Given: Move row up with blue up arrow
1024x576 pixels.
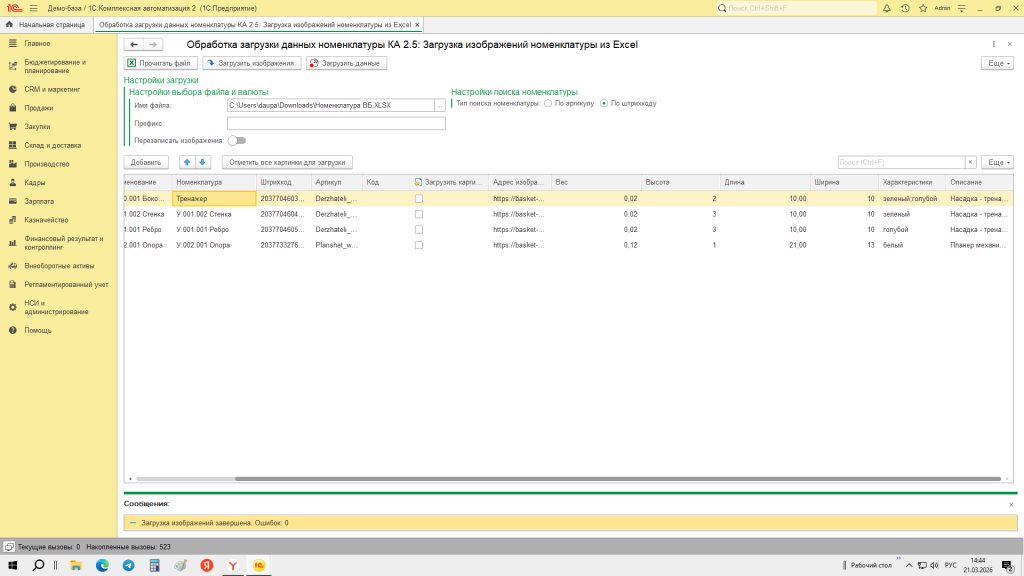Looking at the screenshot, I should coord(187,162).
